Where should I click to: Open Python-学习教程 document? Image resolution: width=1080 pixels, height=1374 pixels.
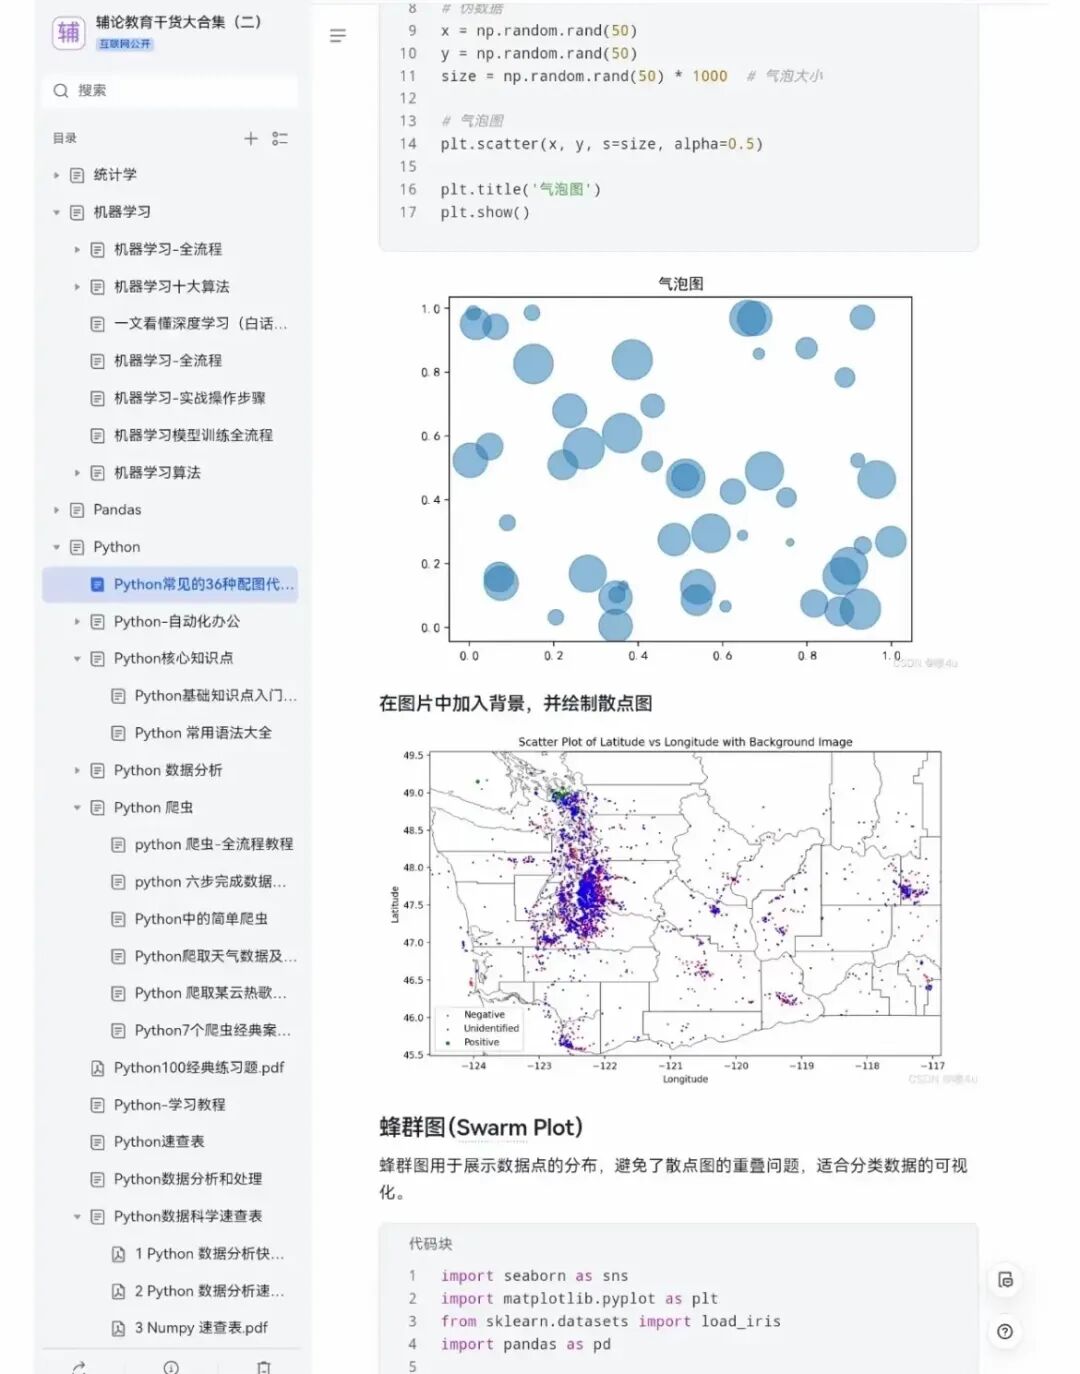click(169, 1105)
